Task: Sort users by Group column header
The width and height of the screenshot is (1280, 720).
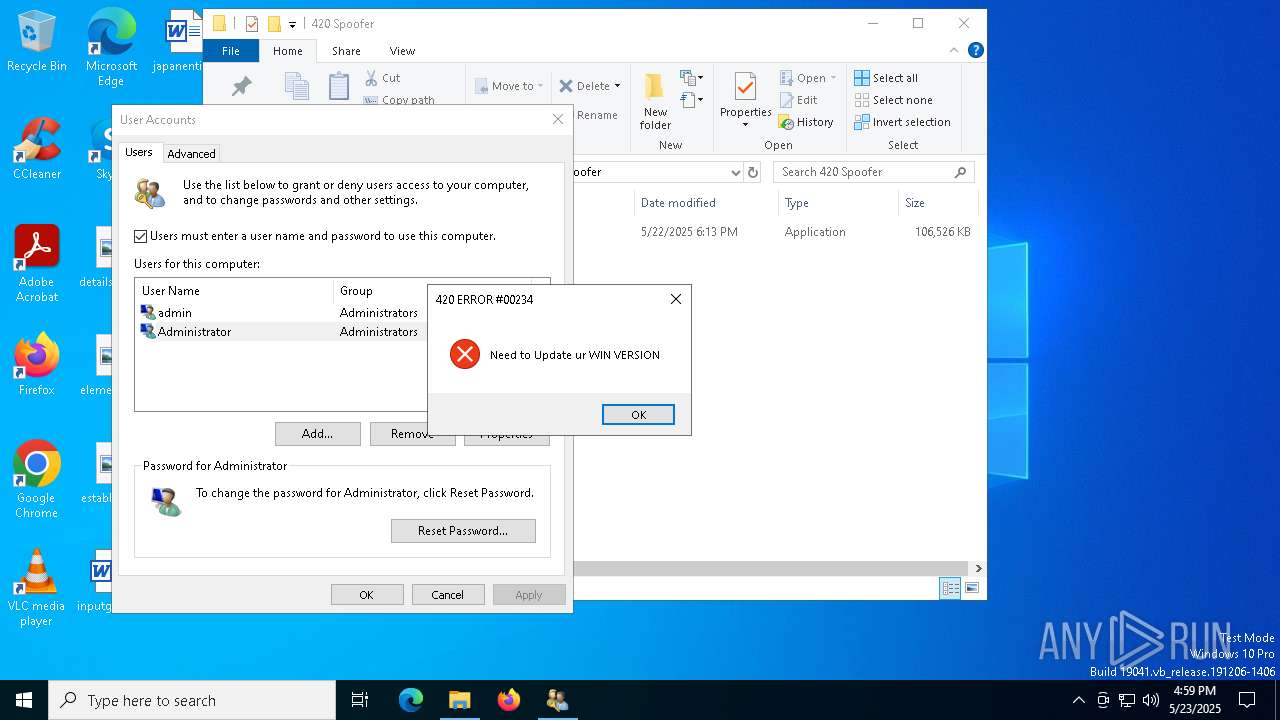Action: point(380,290)
